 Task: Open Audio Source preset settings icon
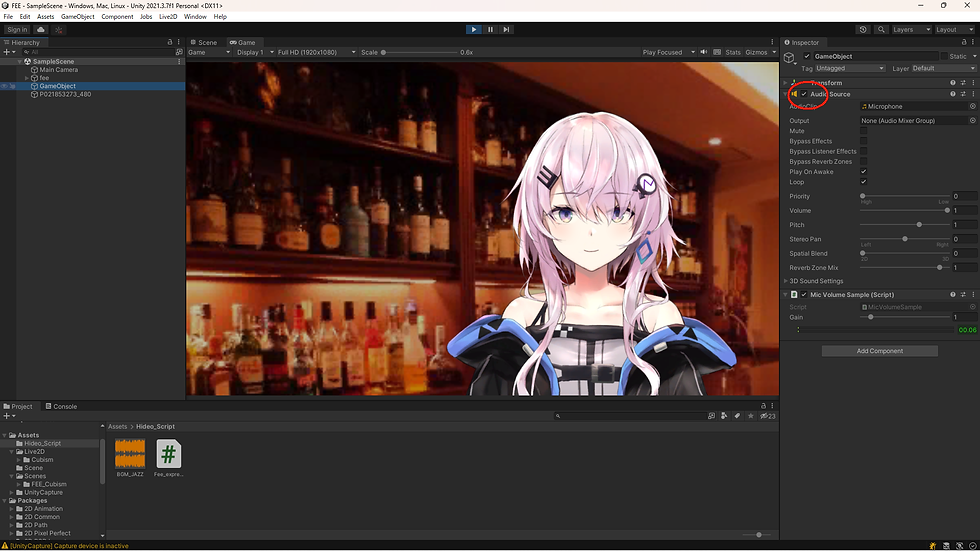point(963,94)
